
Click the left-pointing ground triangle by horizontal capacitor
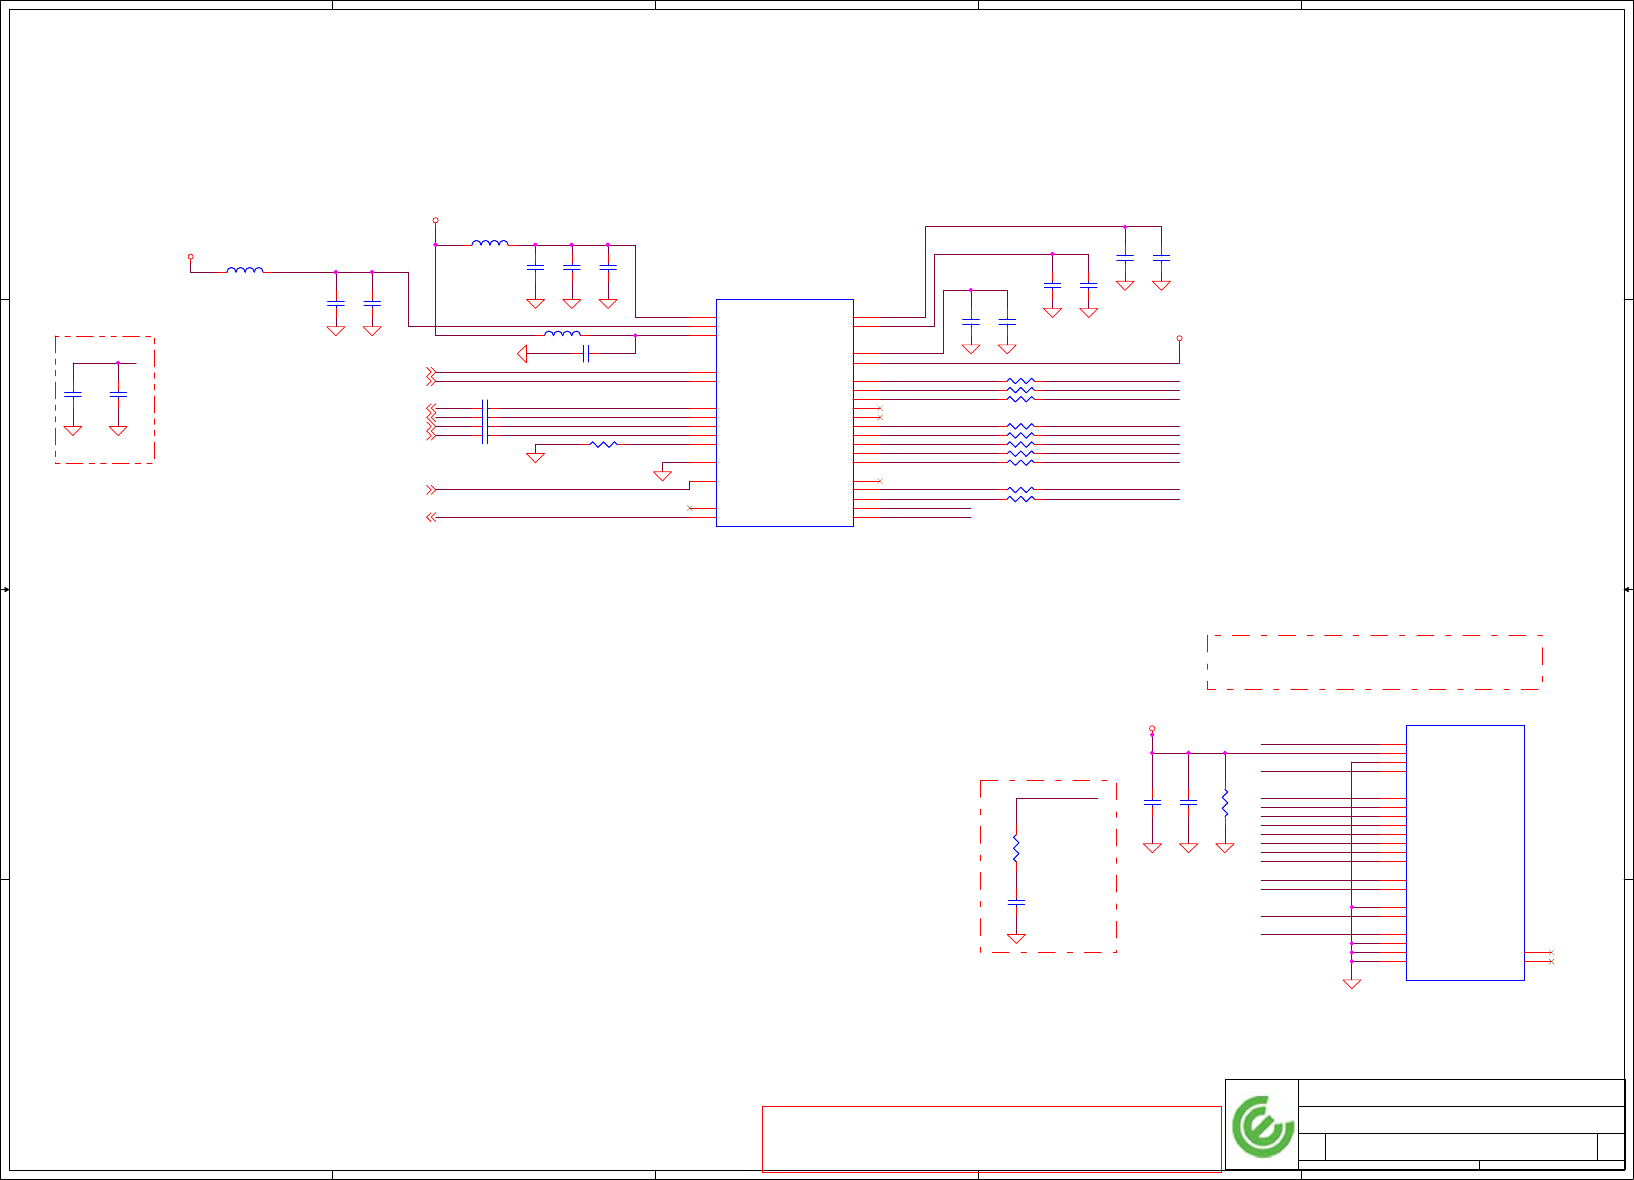pyautogui.click(x=522, y=353)
